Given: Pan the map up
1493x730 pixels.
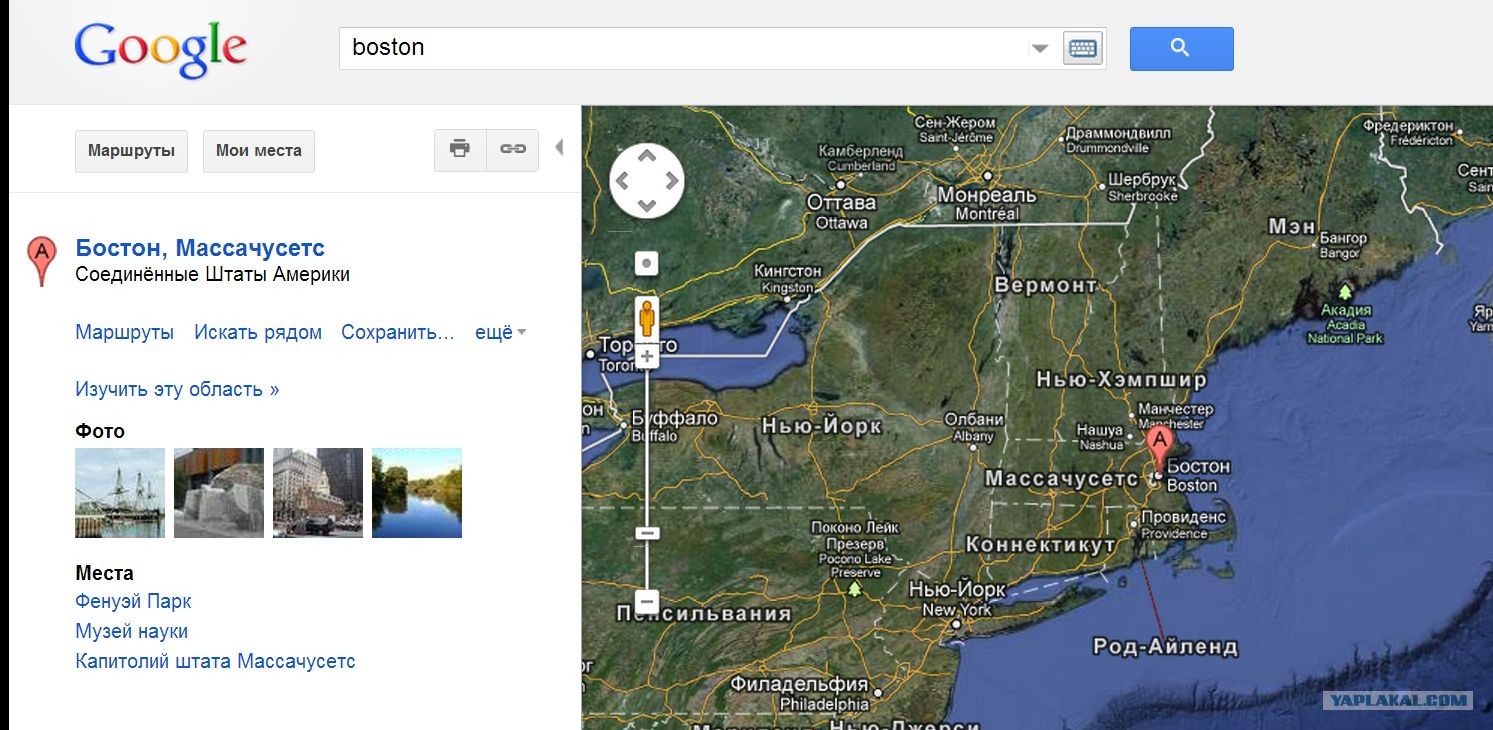Looking at the screenshot, I should tap(647, 156).
